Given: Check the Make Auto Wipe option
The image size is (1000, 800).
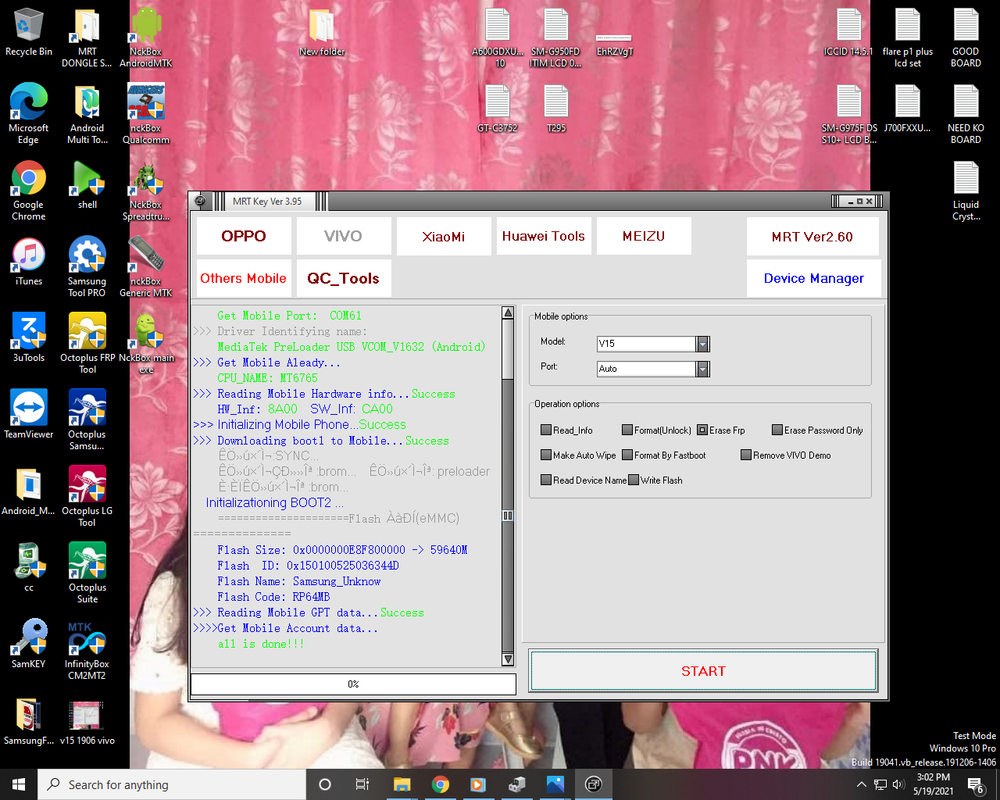Looking at the screenshot, I should 546,455.
